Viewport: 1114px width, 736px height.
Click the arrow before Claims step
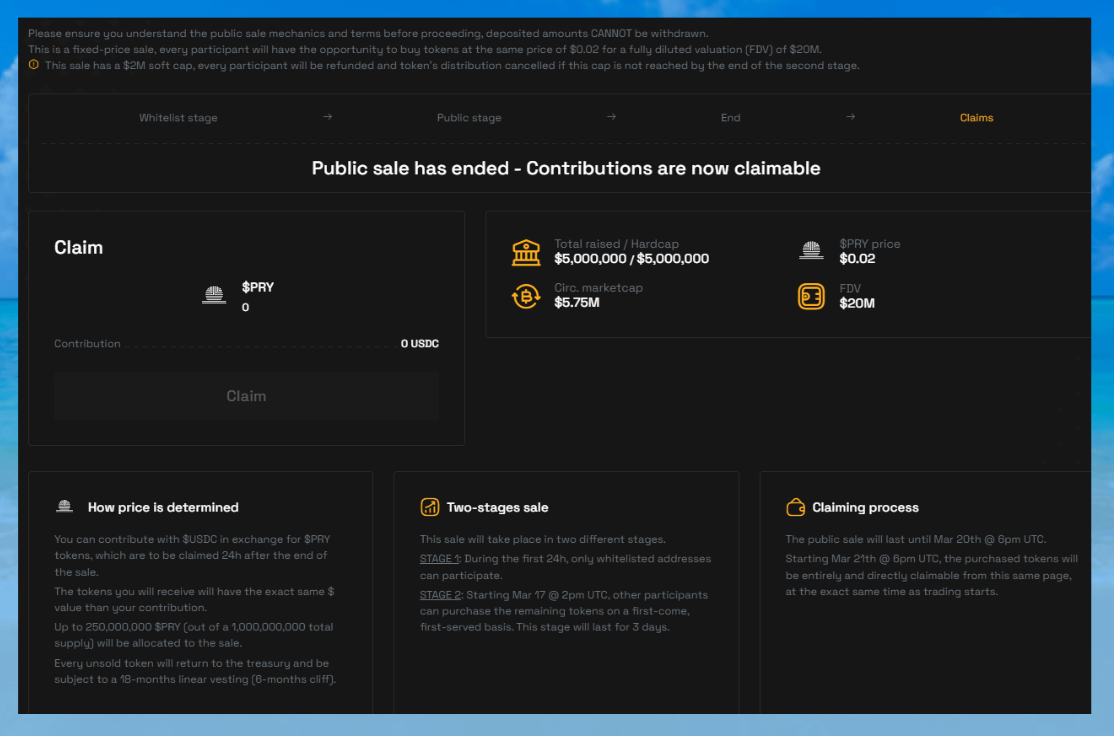click(x=850, y=117)
